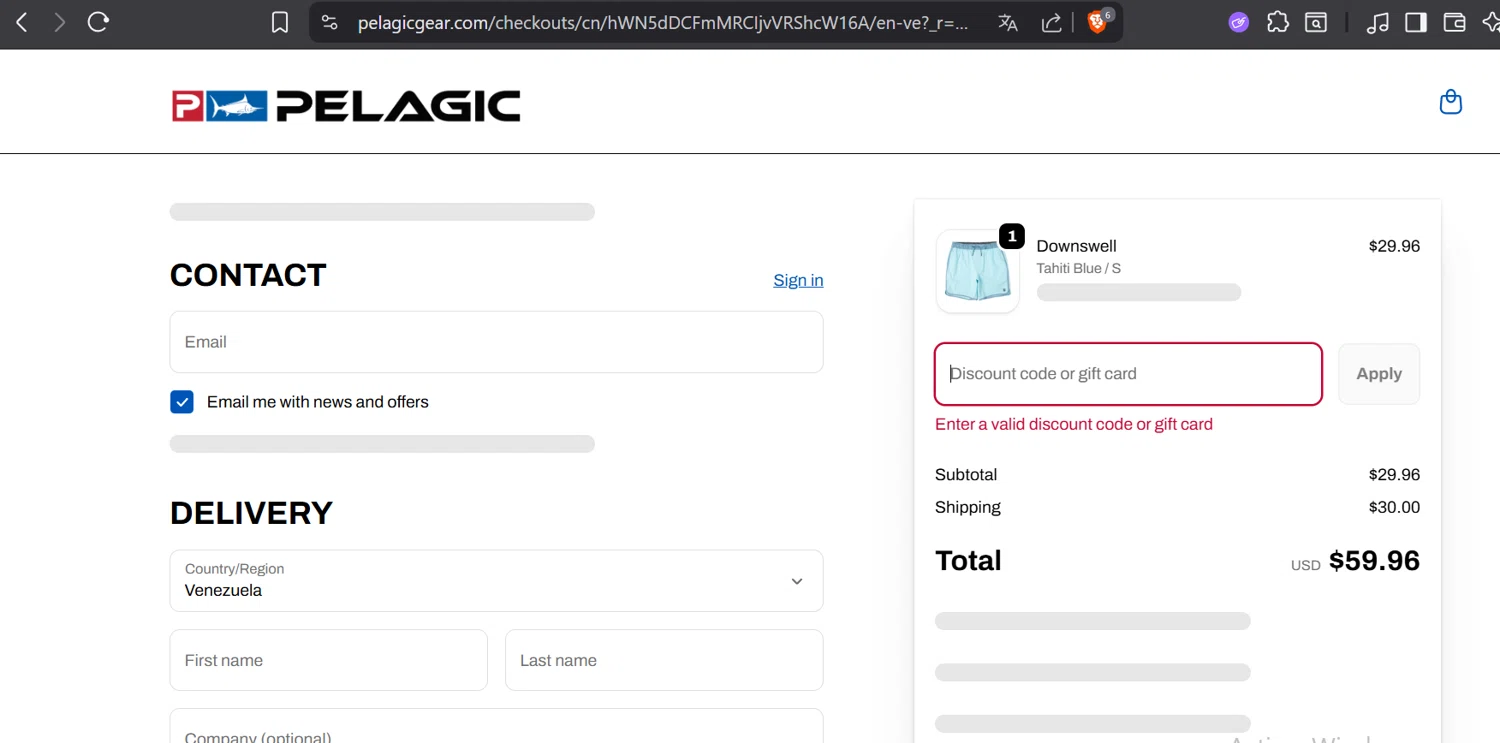The image size is (1500, 743).
Task: Click the $30.00 shipping cost
Action: pyautogui.click(x=1394, y=507)
